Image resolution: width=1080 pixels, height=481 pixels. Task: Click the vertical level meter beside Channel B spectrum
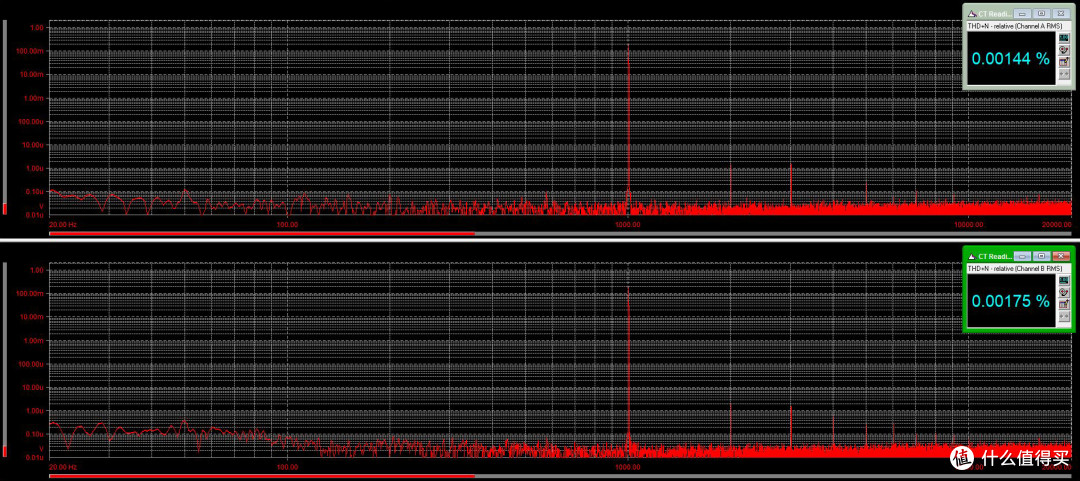5,360
